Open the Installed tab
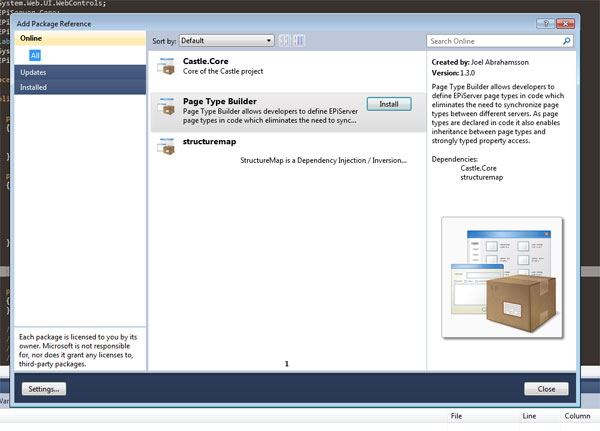Image resolution: width=600 pixels, height=431 pixels. (x=80, y=87)
